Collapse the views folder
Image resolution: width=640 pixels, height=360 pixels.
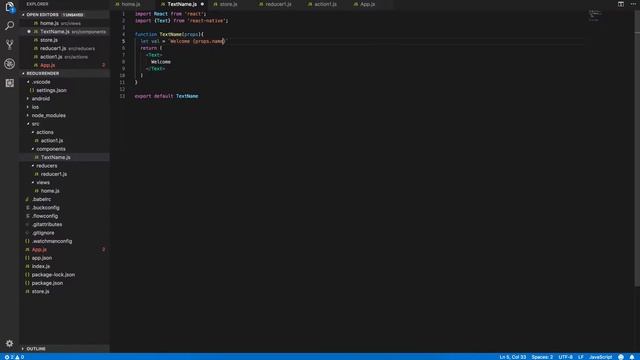(x=64, y=182)
